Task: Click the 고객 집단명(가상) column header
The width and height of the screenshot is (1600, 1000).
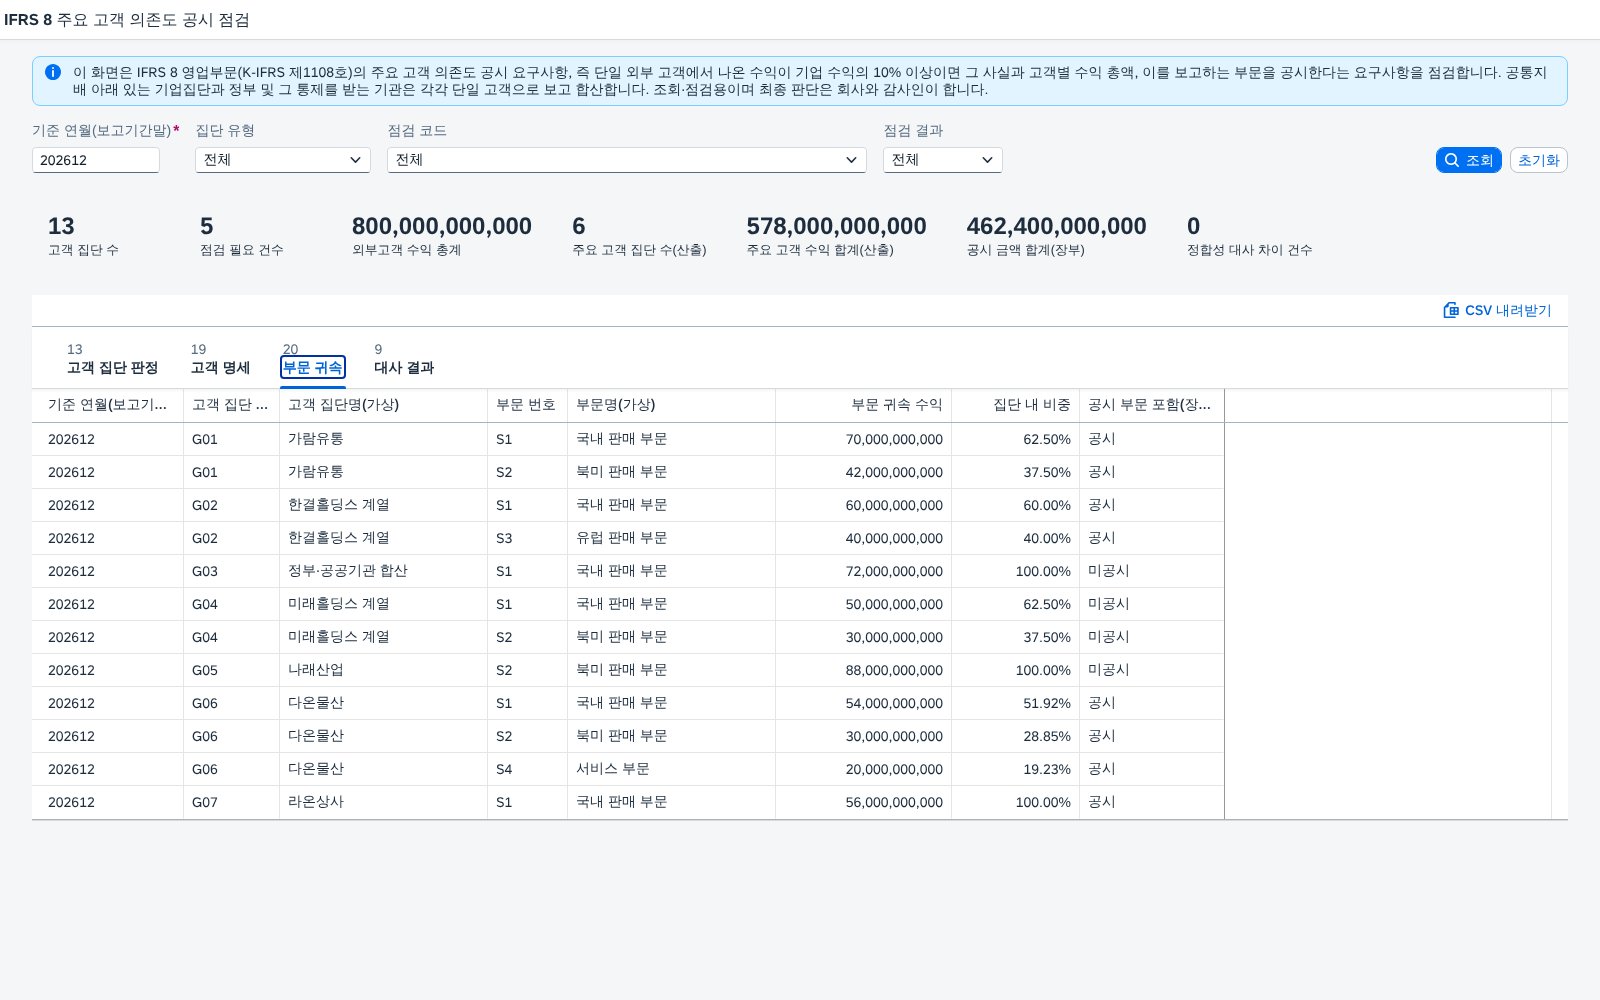Action: click(x=384, y=405)
